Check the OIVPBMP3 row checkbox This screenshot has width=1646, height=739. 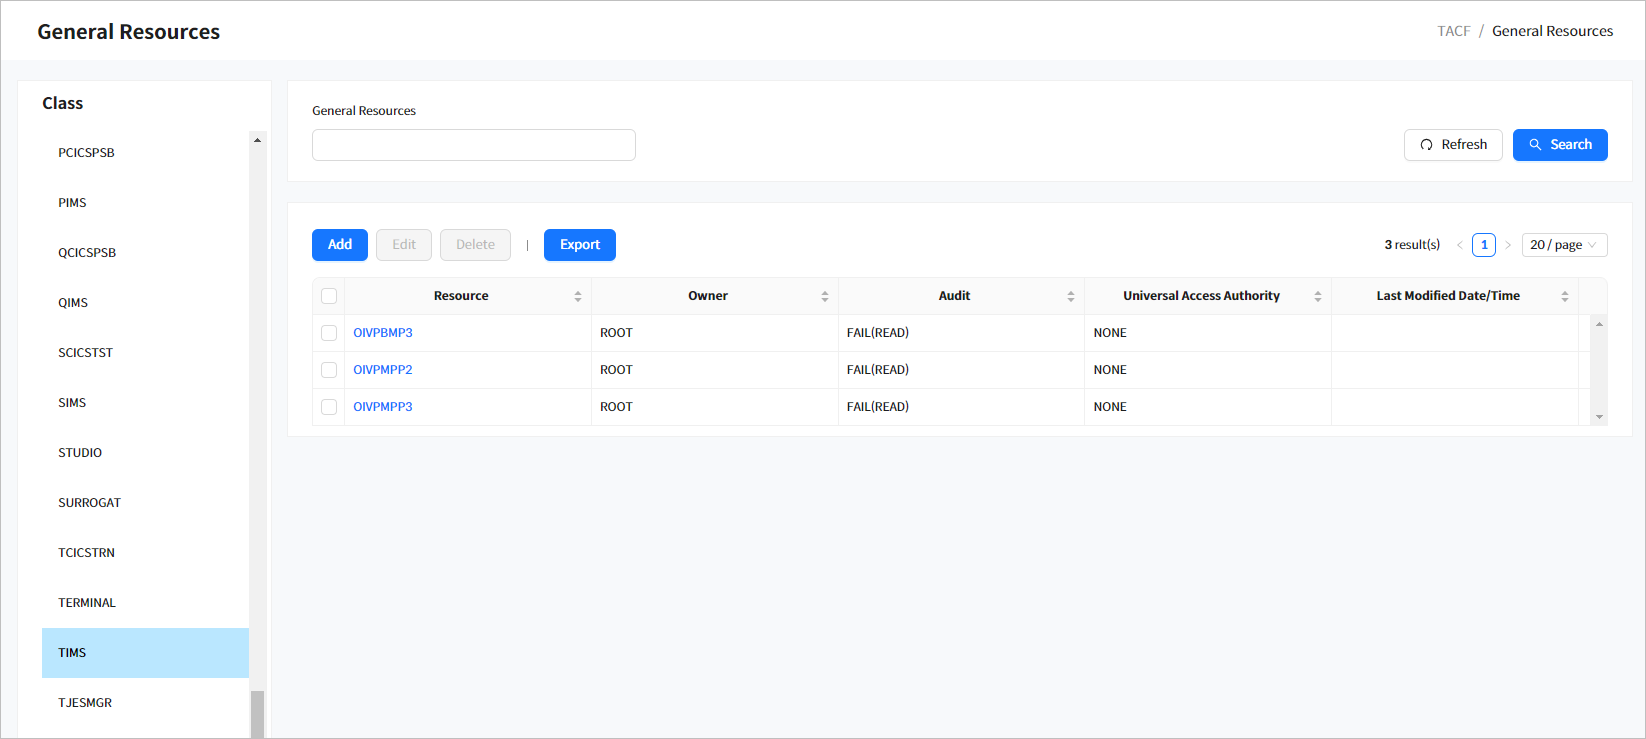coord(329,333)
